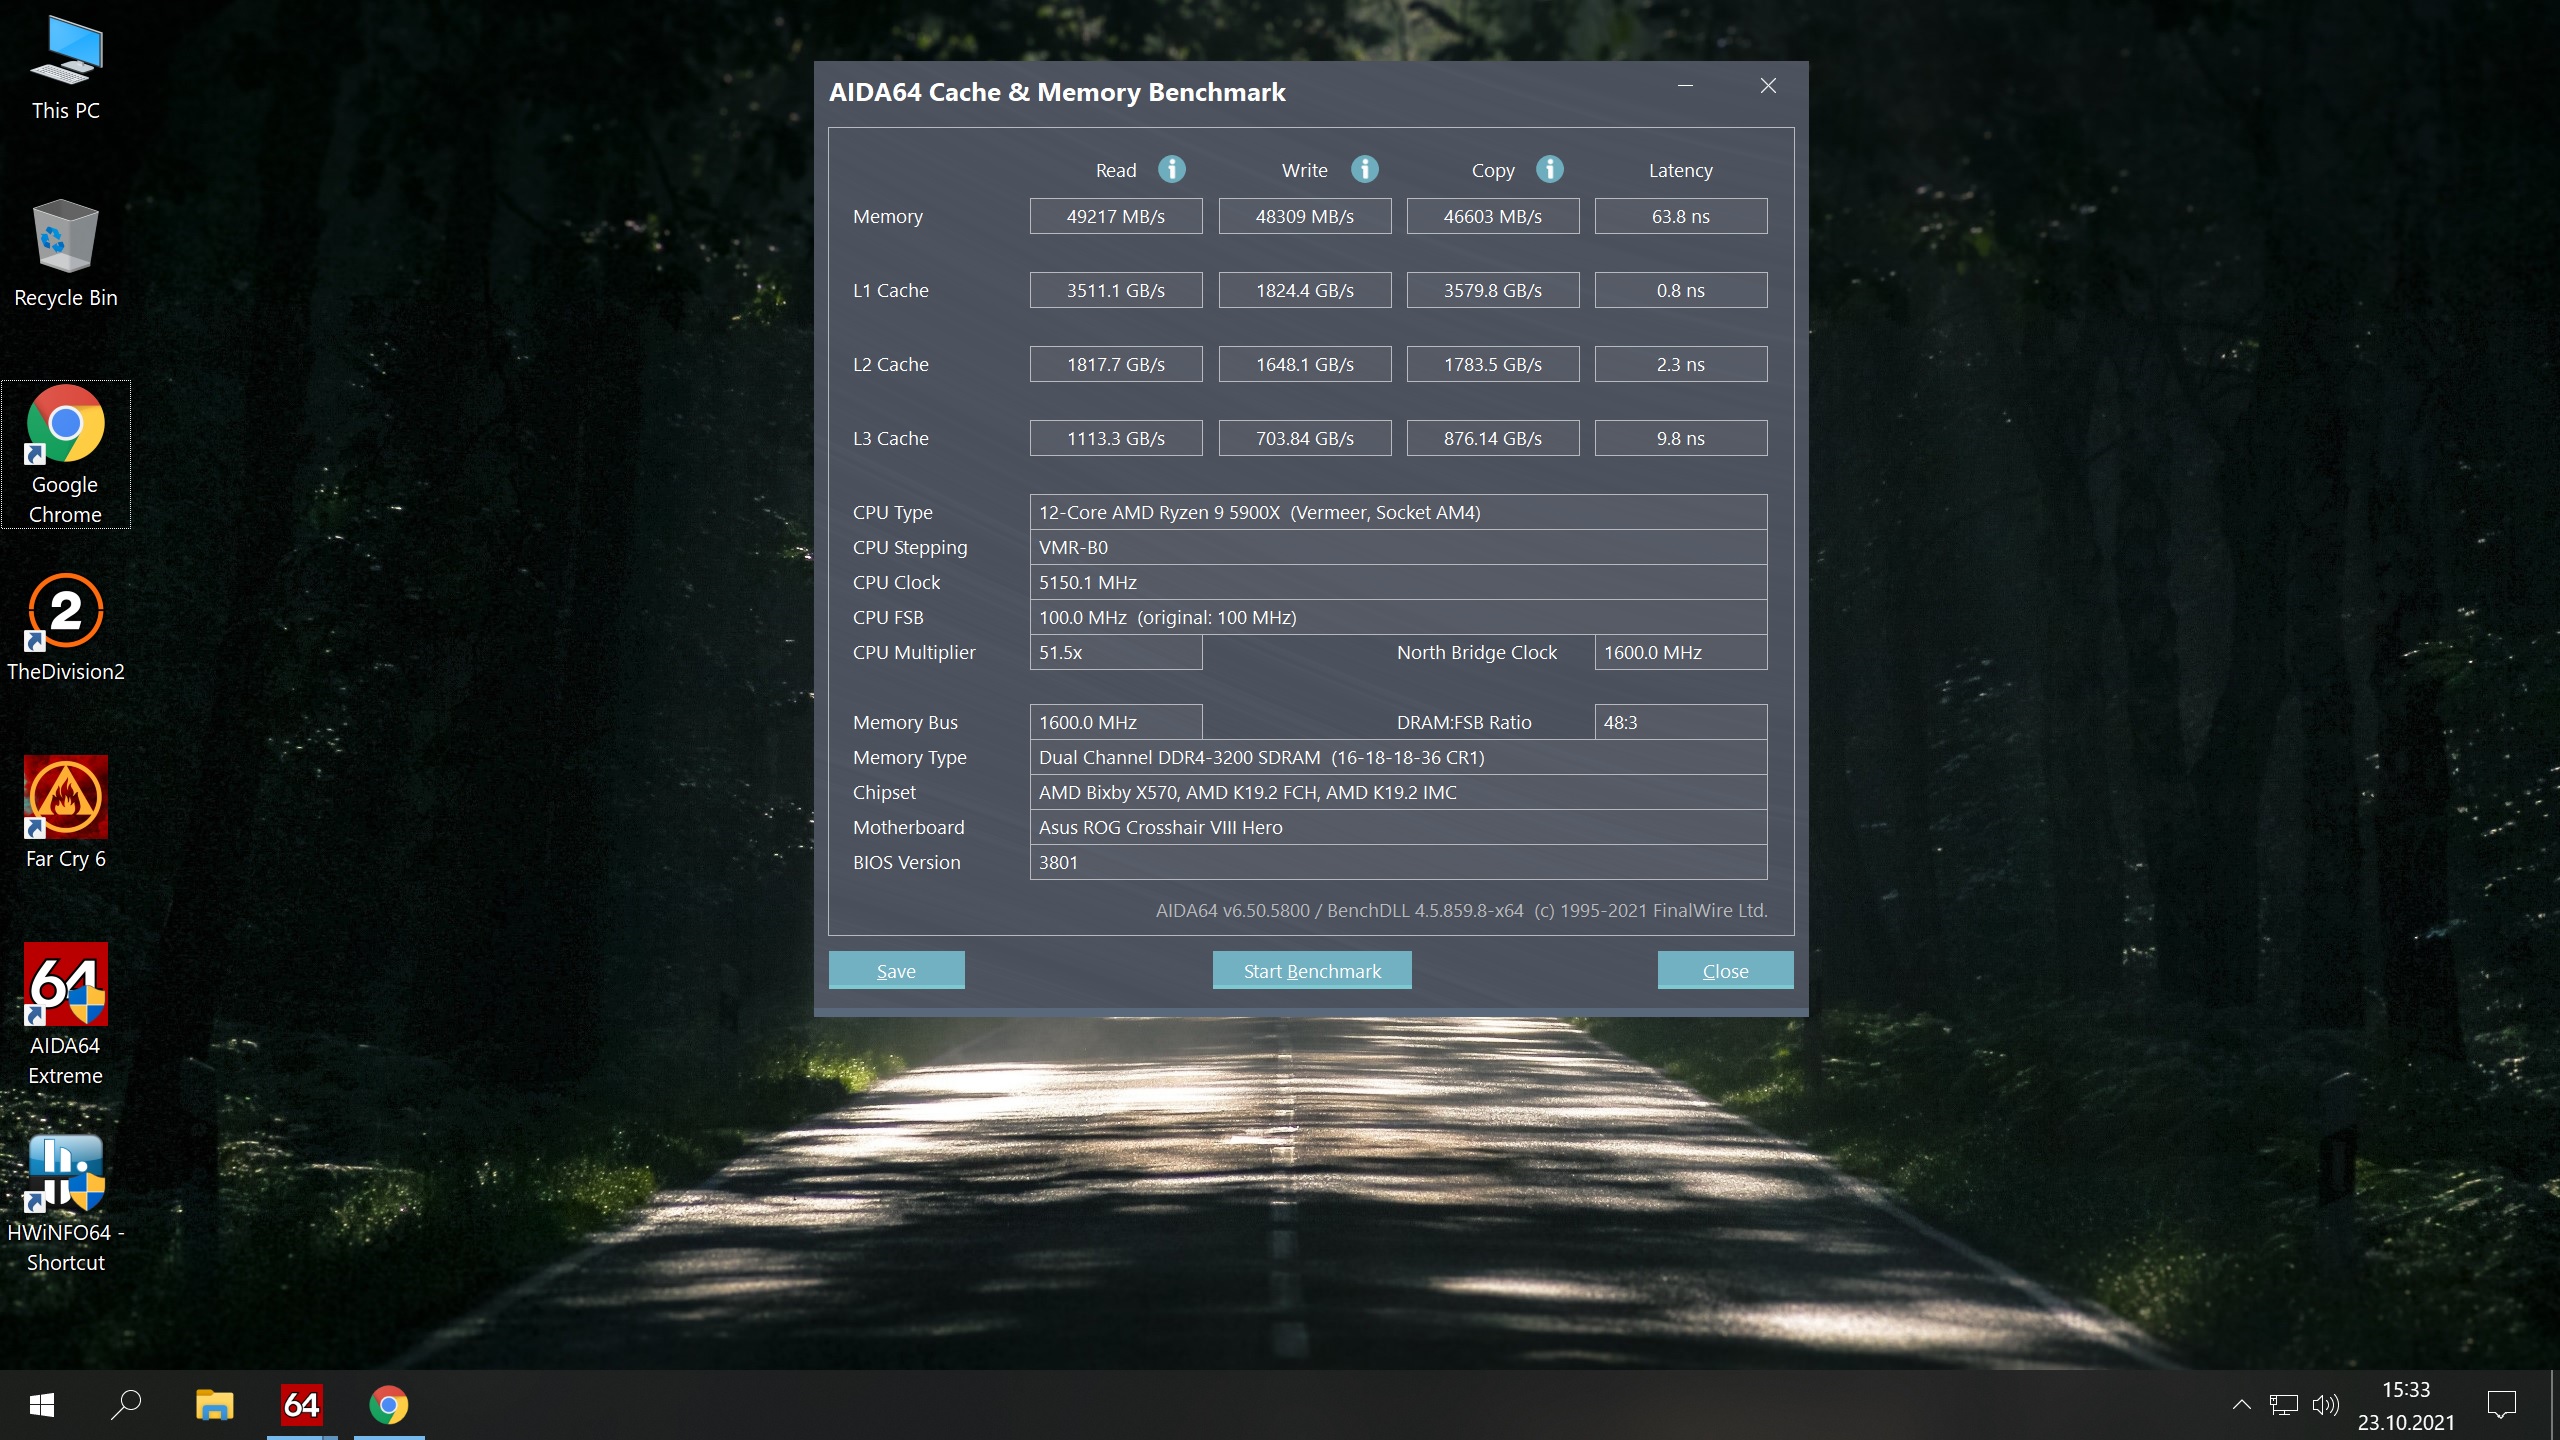Open the Windows Start menu
The width and height of the screenshot is (2560, 1440).
[42, 1405]
